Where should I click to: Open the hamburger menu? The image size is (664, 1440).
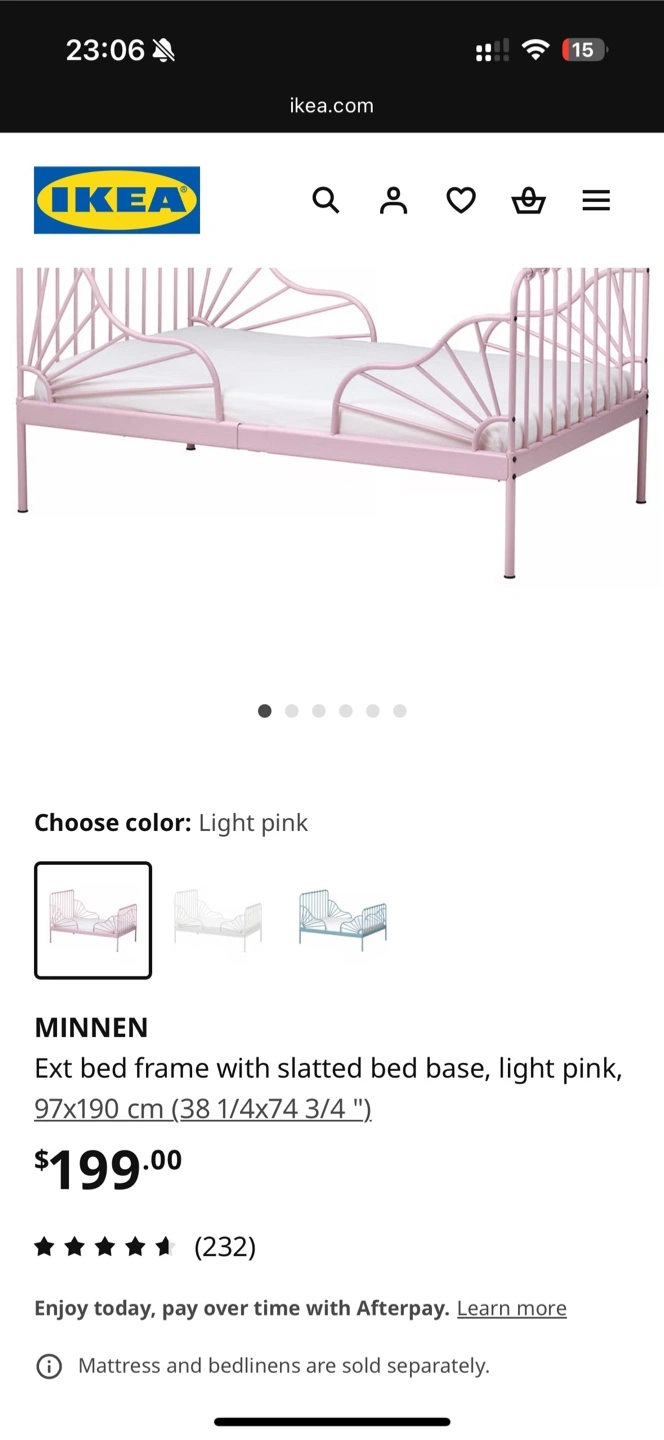[x=596, y=201]
